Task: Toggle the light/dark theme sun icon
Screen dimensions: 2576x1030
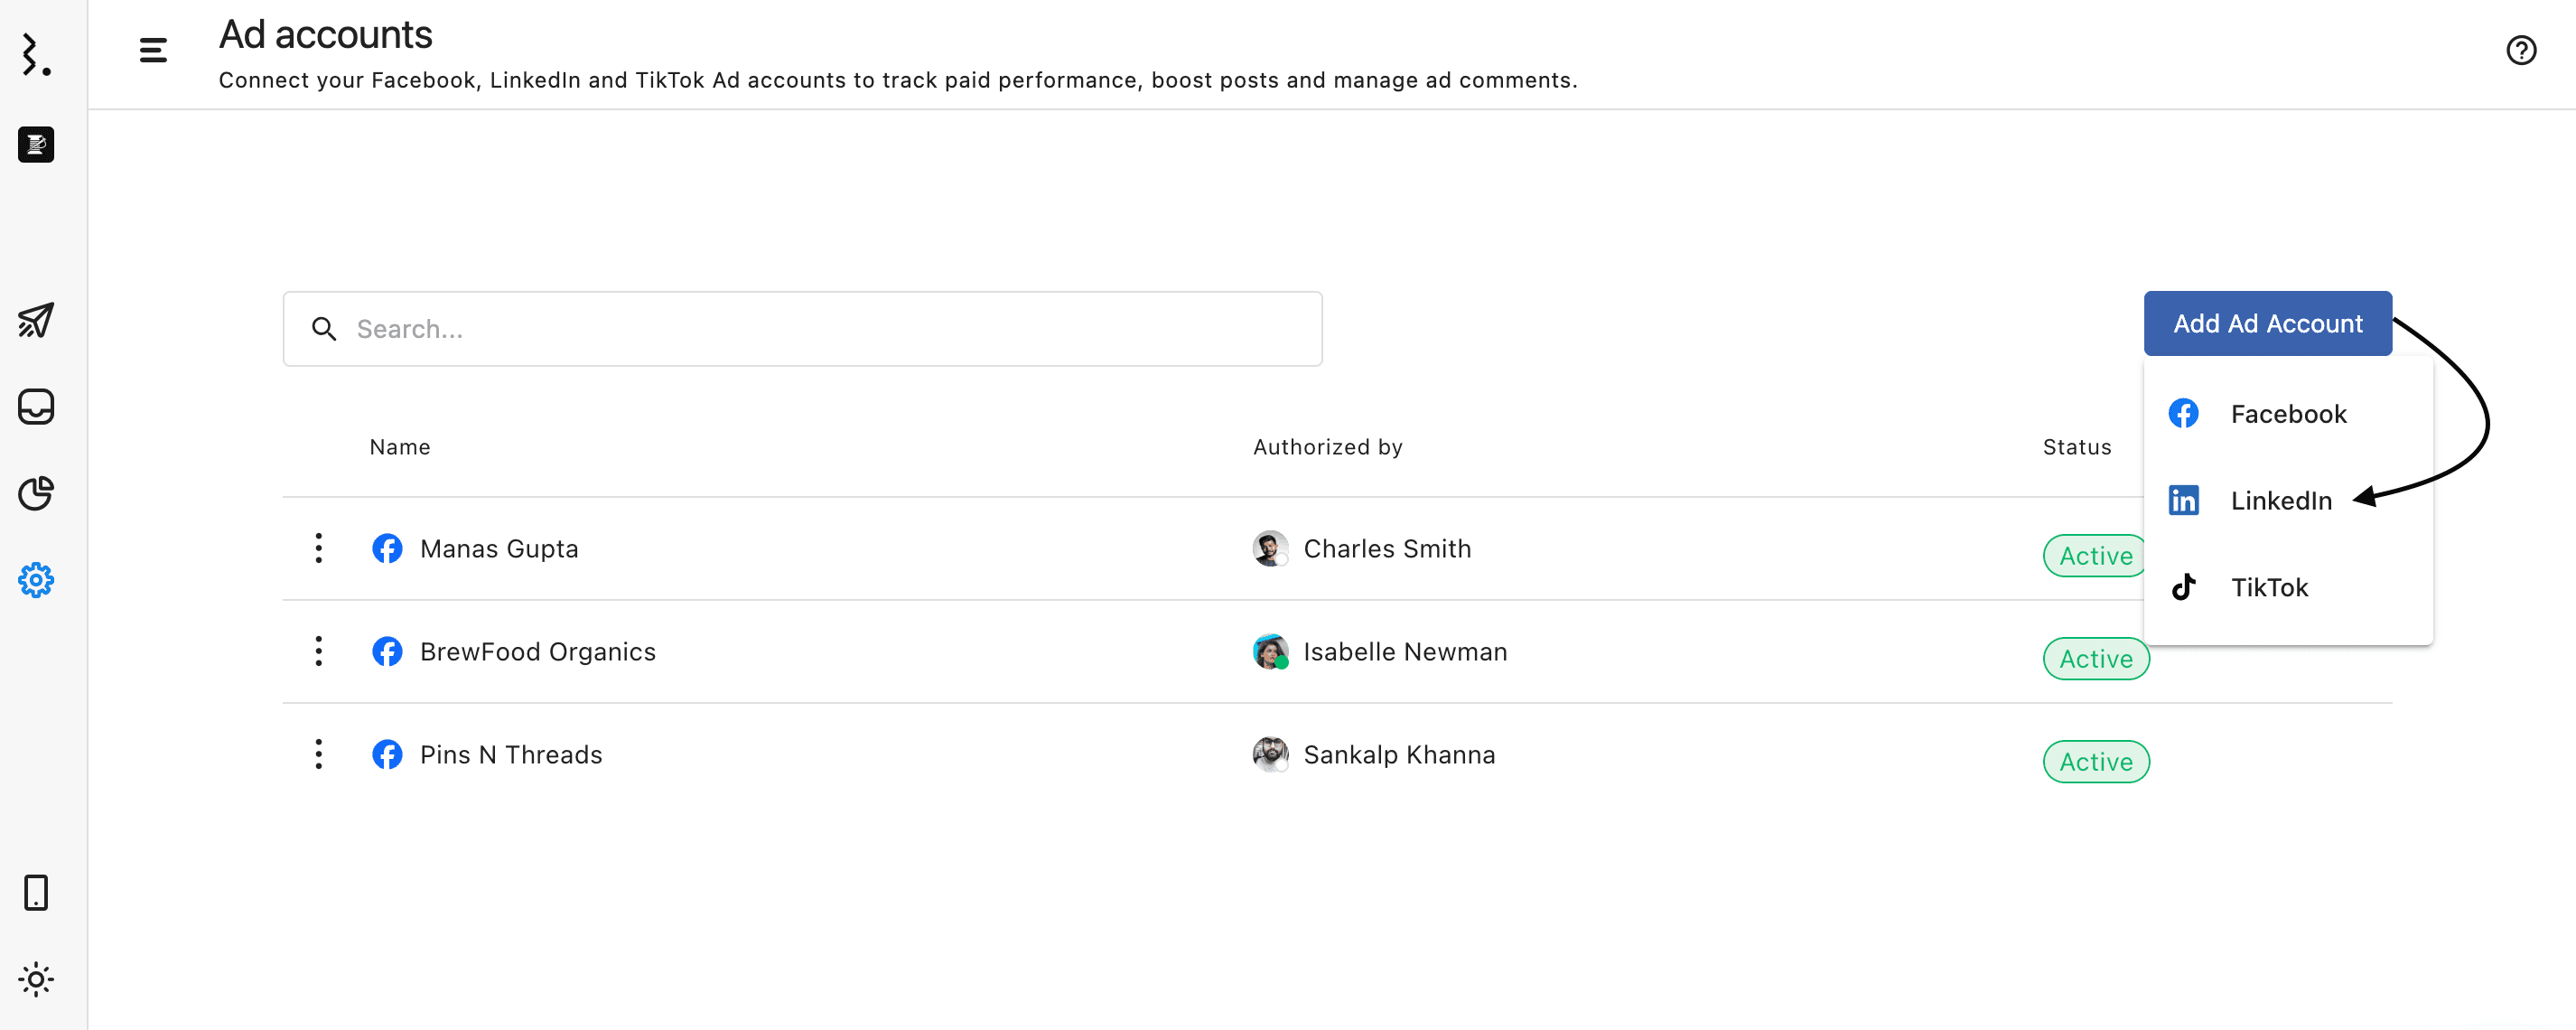Action: (x=36, y=979)
